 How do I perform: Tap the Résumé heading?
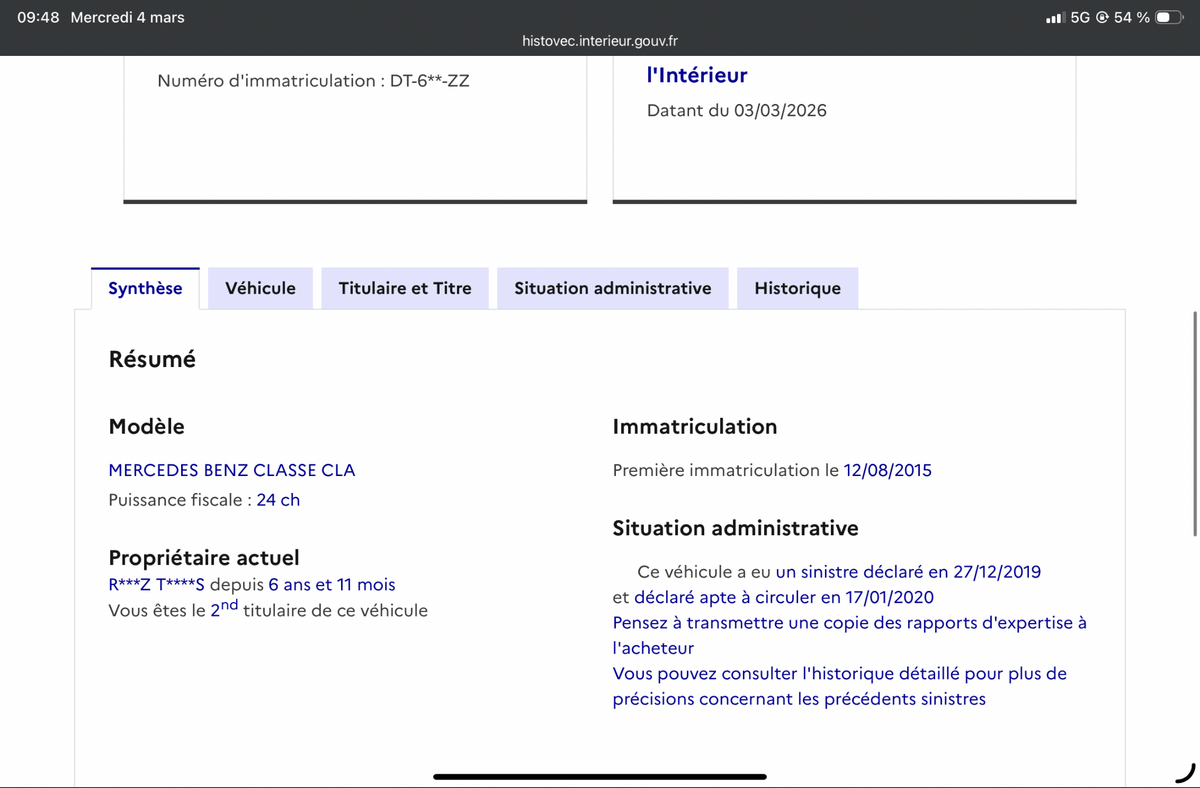tap(152, 359)
